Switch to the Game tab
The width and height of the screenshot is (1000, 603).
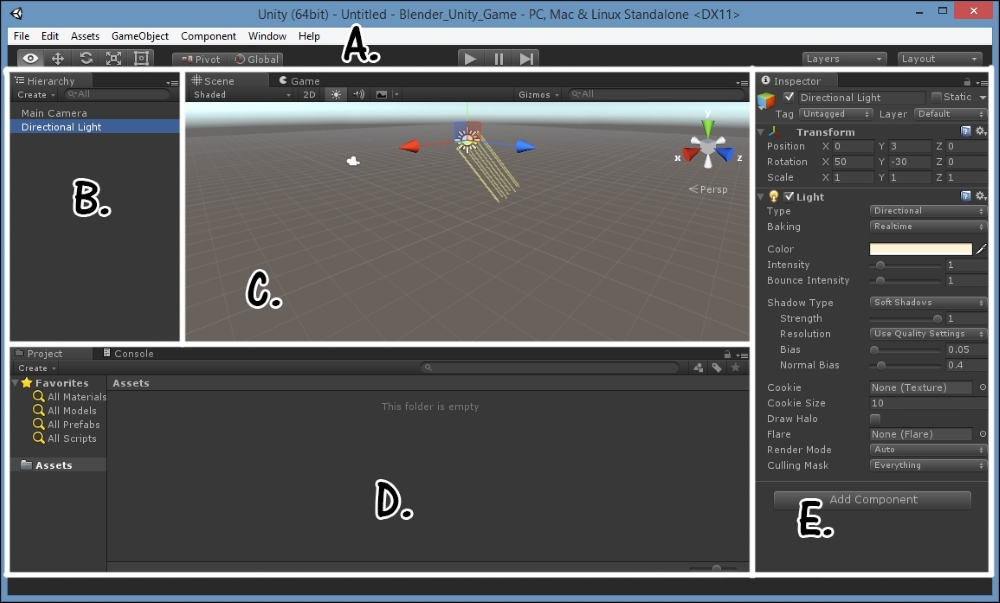300,81
